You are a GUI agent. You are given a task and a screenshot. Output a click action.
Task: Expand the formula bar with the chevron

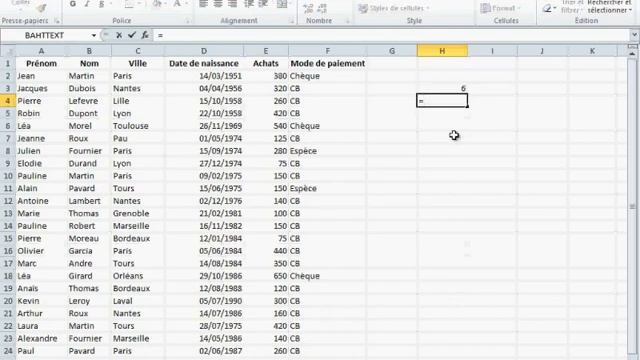pyautogui.click(x=634, y=36)
